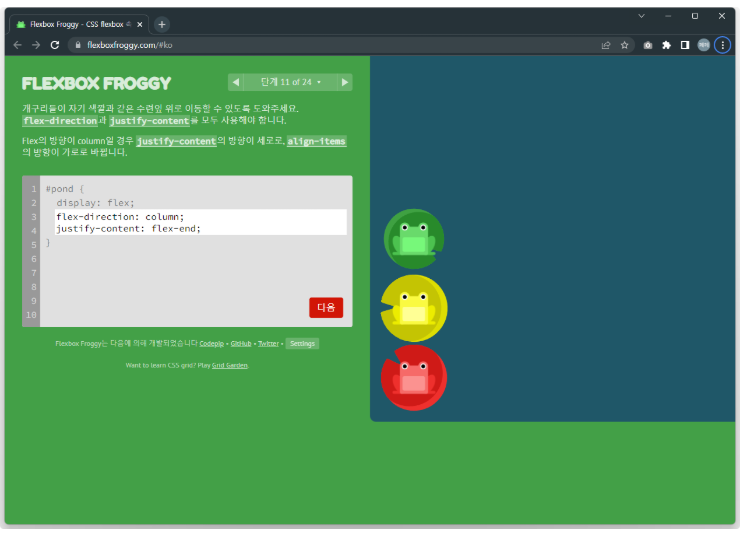Image resolution: width=744 pixels, height=534 pixels.
Task: Maximize the browser window
Action: pyautogui.click(x=695, y=16)
